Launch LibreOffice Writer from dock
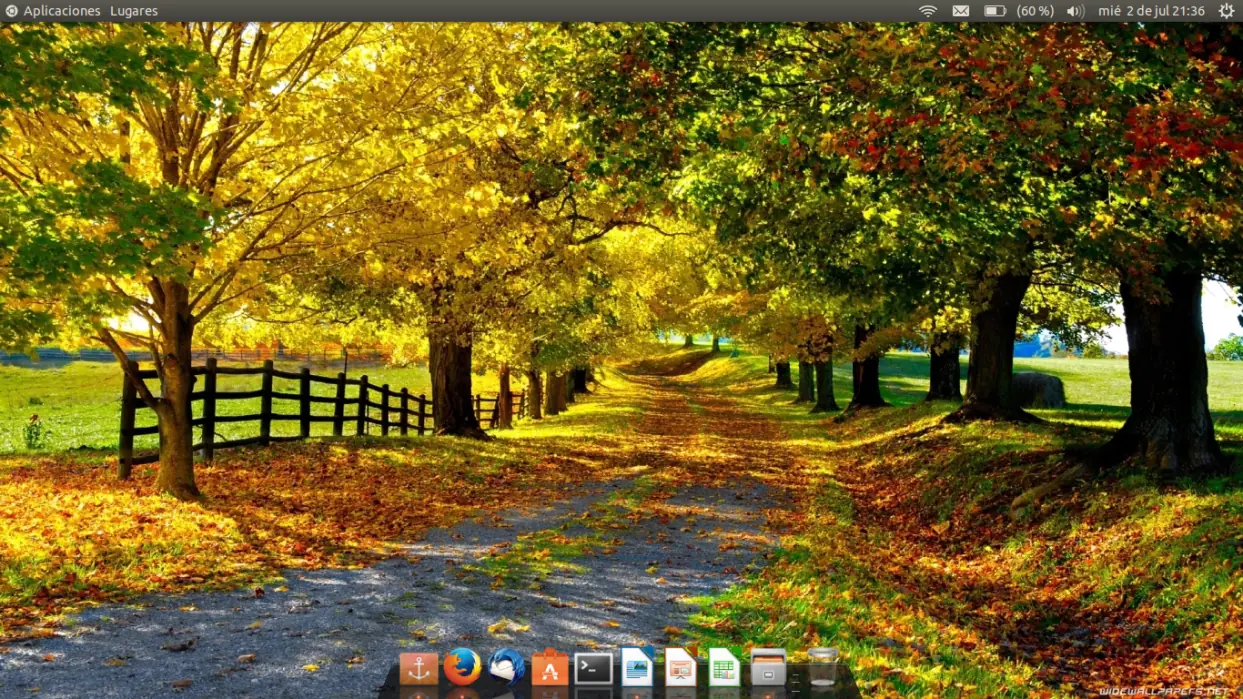 tap(637, 666)
